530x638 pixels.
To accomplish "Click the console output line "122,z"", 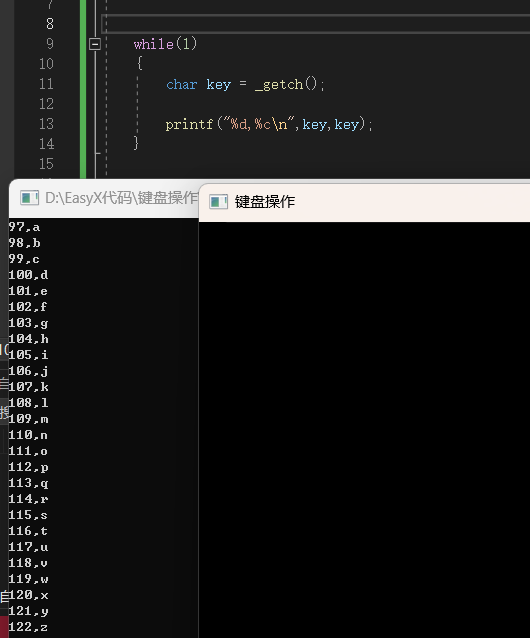I will click(28, 627).
